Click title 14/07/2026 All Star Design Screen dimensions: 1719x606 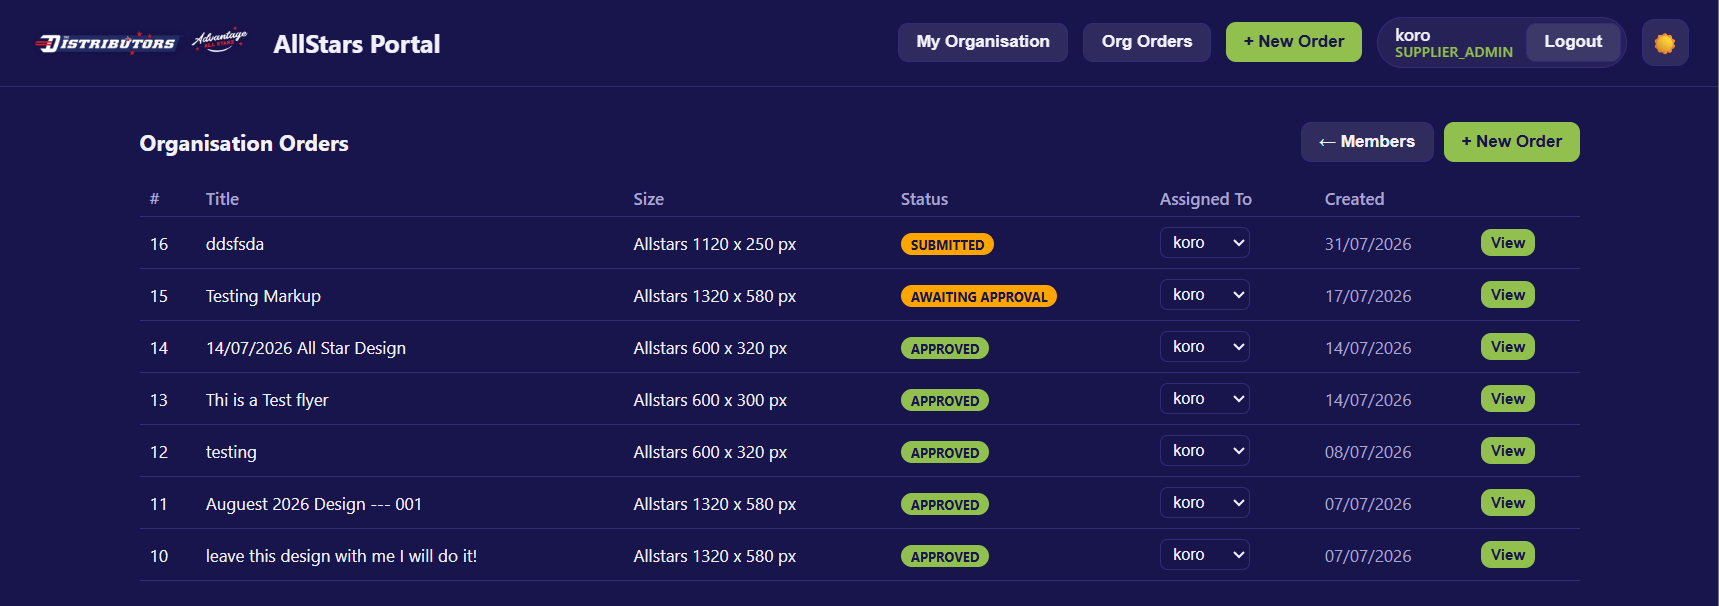tap(306, 348)
